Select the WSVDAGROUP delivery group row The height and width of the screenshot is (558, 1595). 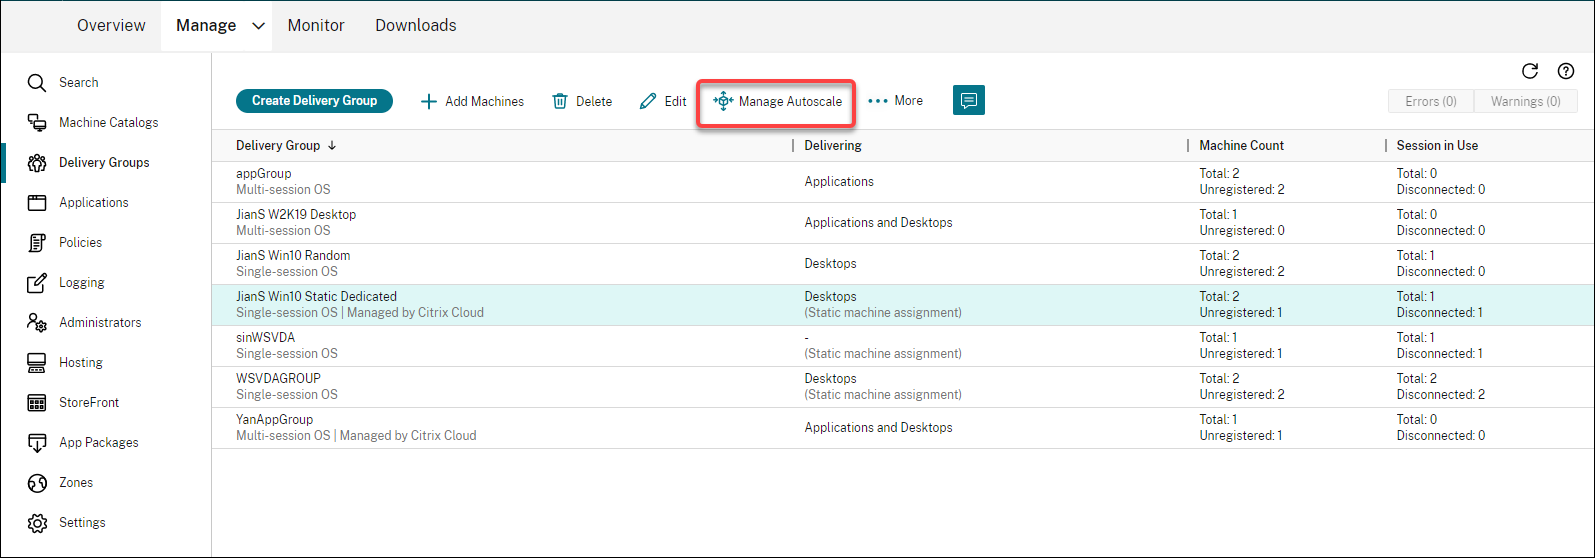pos(278,379)
